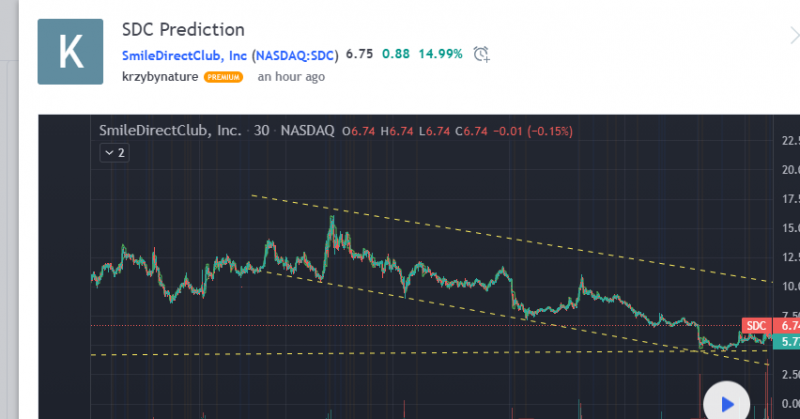This screenshot has height=419, width=800.
Task: Click the K user avatar
Action: tap(70, 51)
